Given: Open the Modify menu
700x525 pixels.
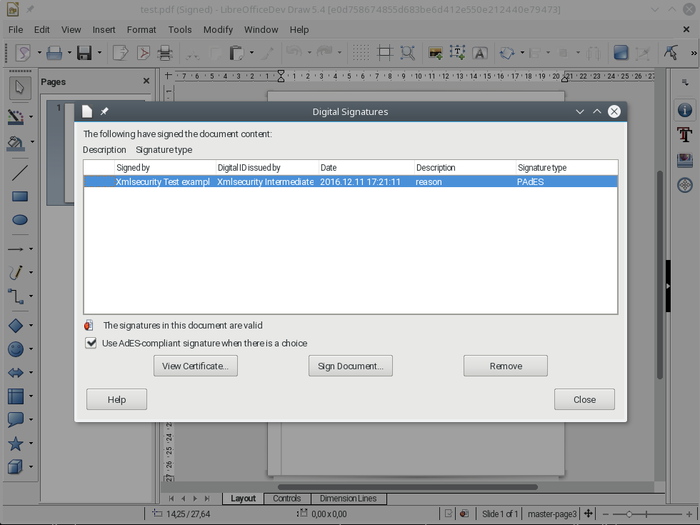Looking at the screenshot, I should [218, 29].
